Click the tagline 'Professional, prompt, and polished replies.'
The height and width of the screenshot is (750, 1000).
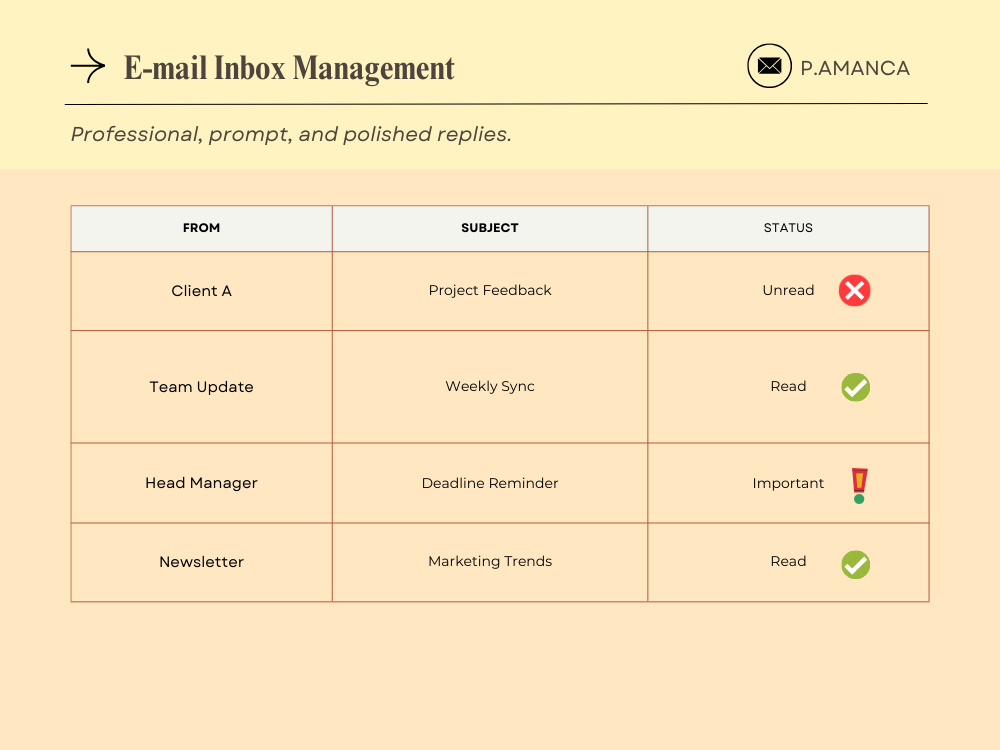coord(291,134)
